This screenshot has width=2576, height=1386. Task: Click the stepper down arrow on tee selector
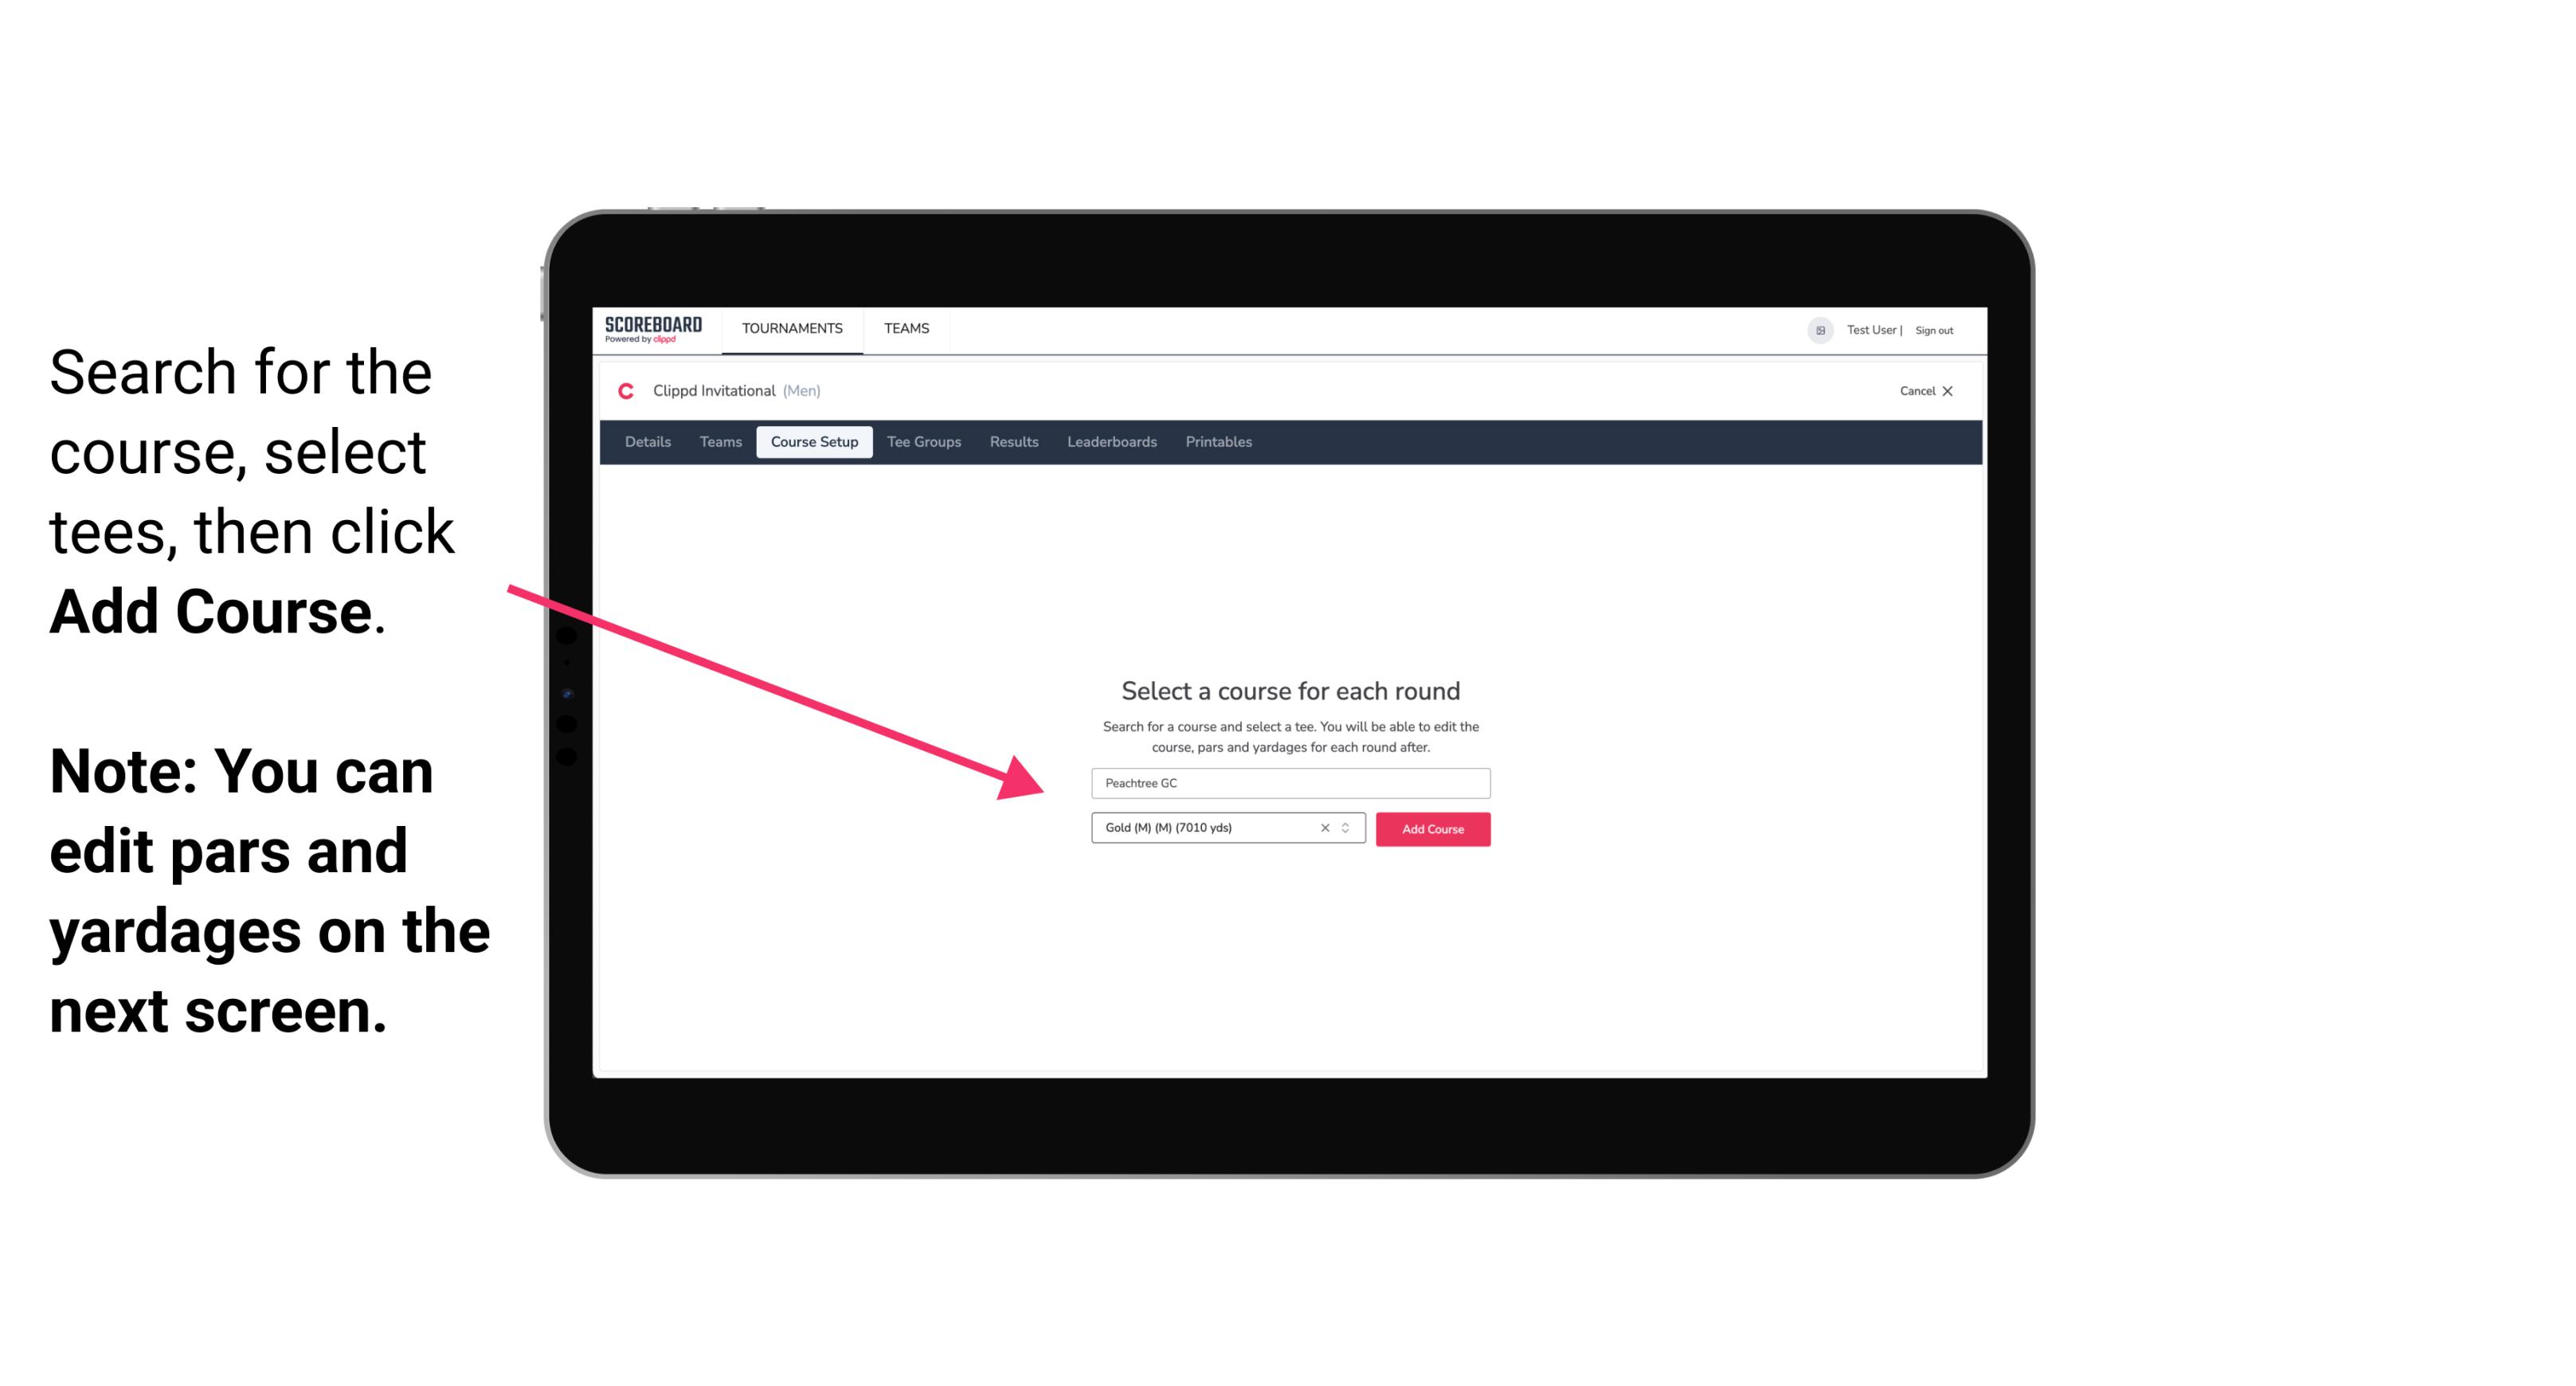[x=1348, y=835]
